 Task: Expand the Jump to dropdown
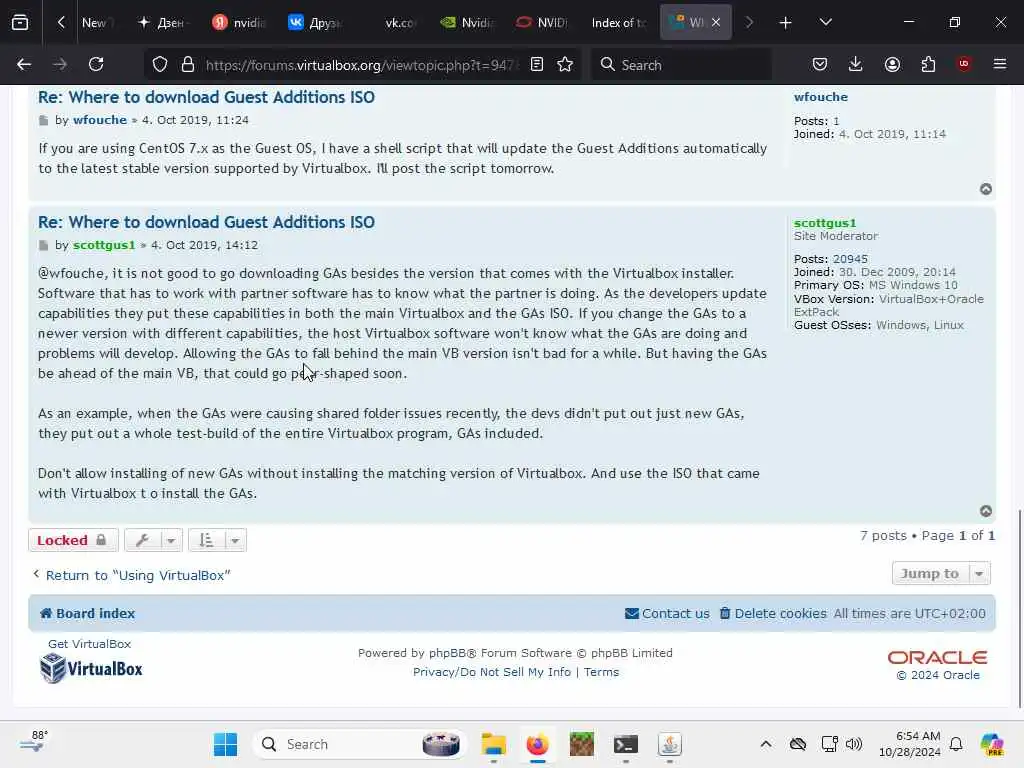[x=941, y=573]
